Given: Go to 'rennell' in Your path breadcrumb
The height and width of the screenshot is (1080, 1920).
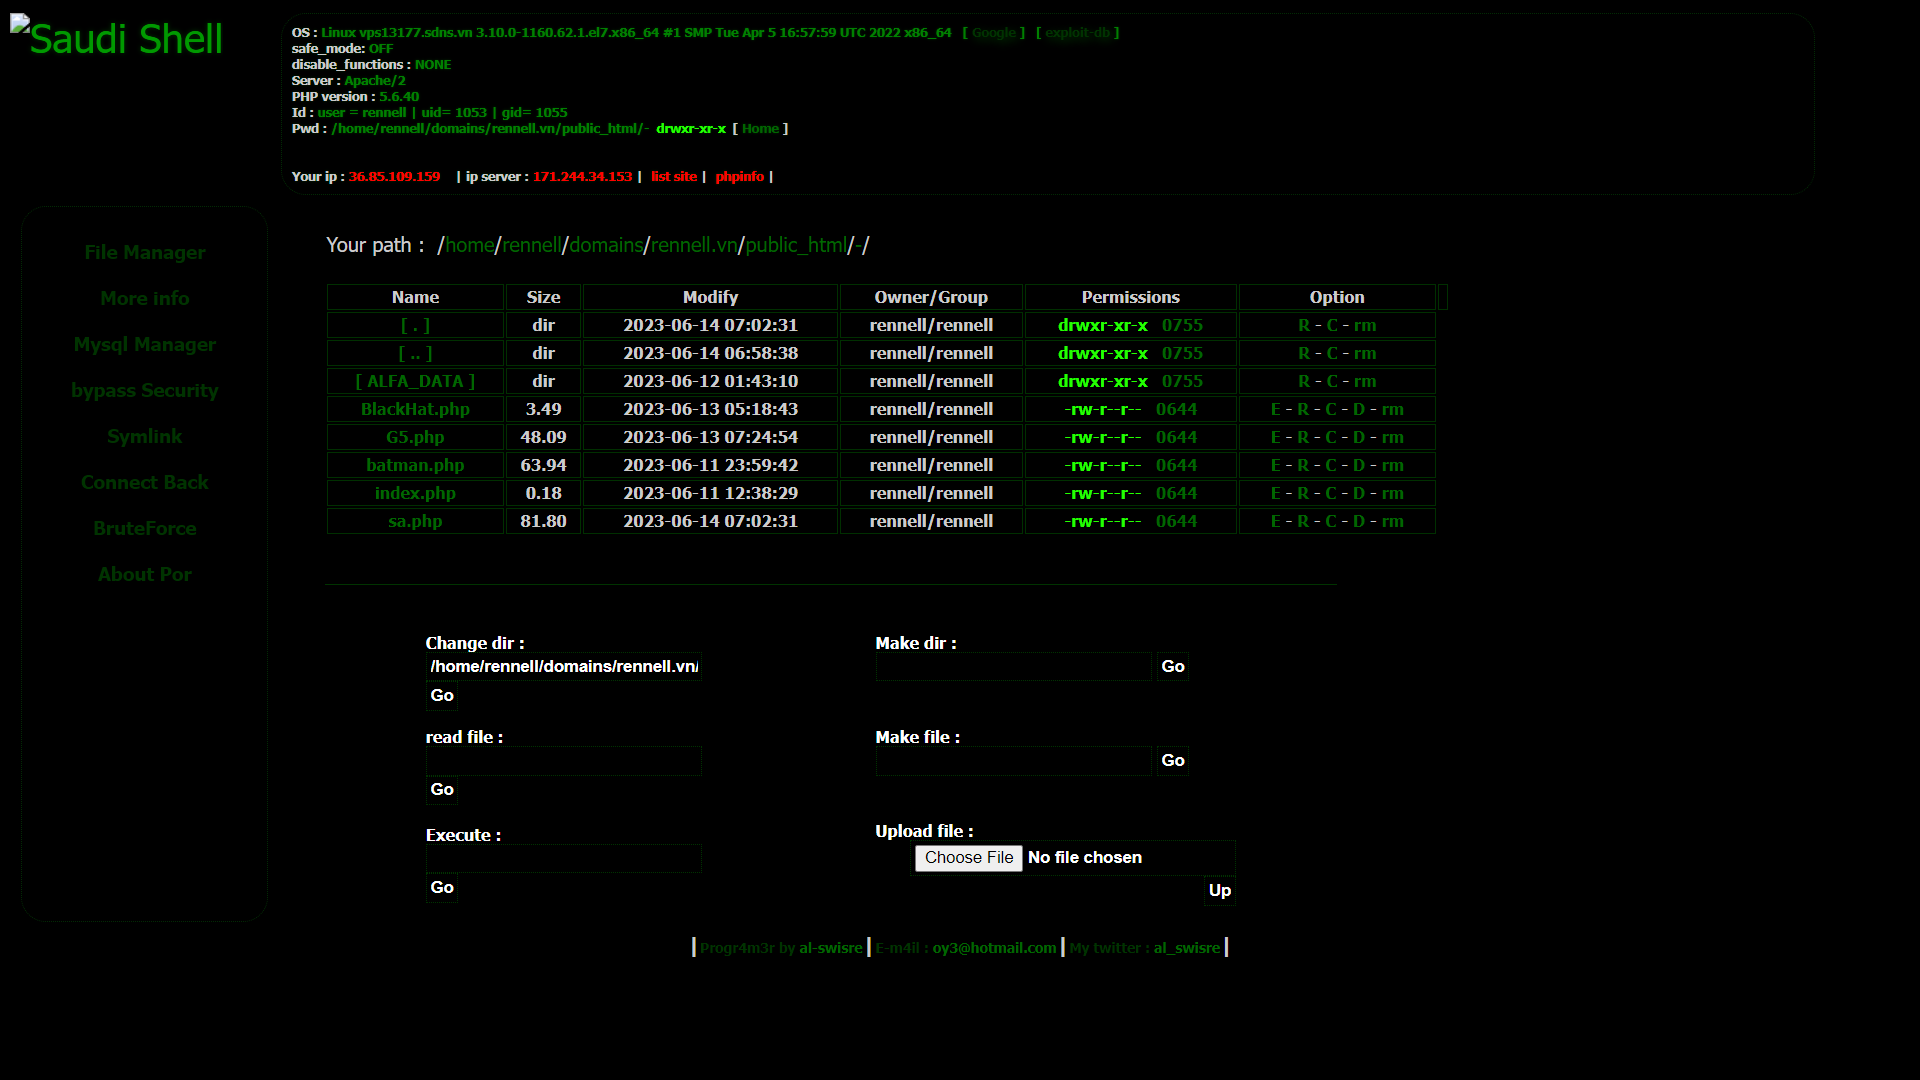Looking at the screenshot, I should click(532, 246).
